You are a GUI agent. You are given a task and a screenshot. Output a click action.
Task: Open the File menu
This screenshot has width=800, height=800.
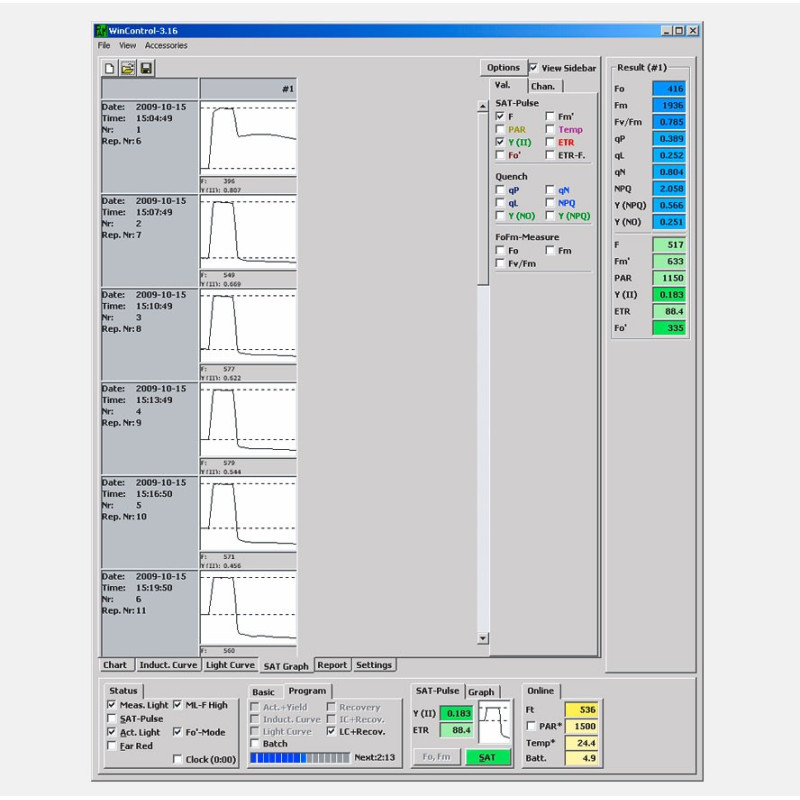[104, 46]
